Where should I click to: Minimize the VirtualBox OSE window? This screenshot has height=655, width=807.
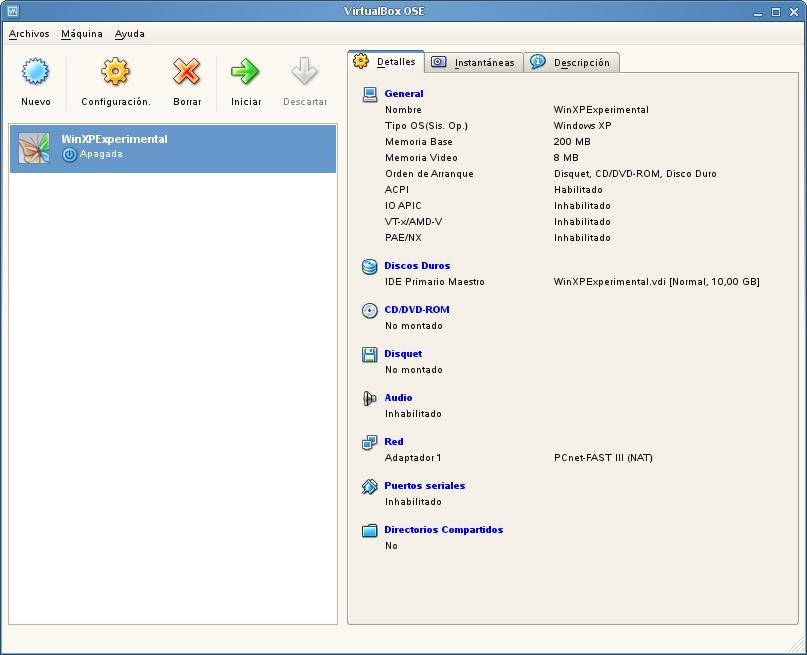click(x=758, y=12)
